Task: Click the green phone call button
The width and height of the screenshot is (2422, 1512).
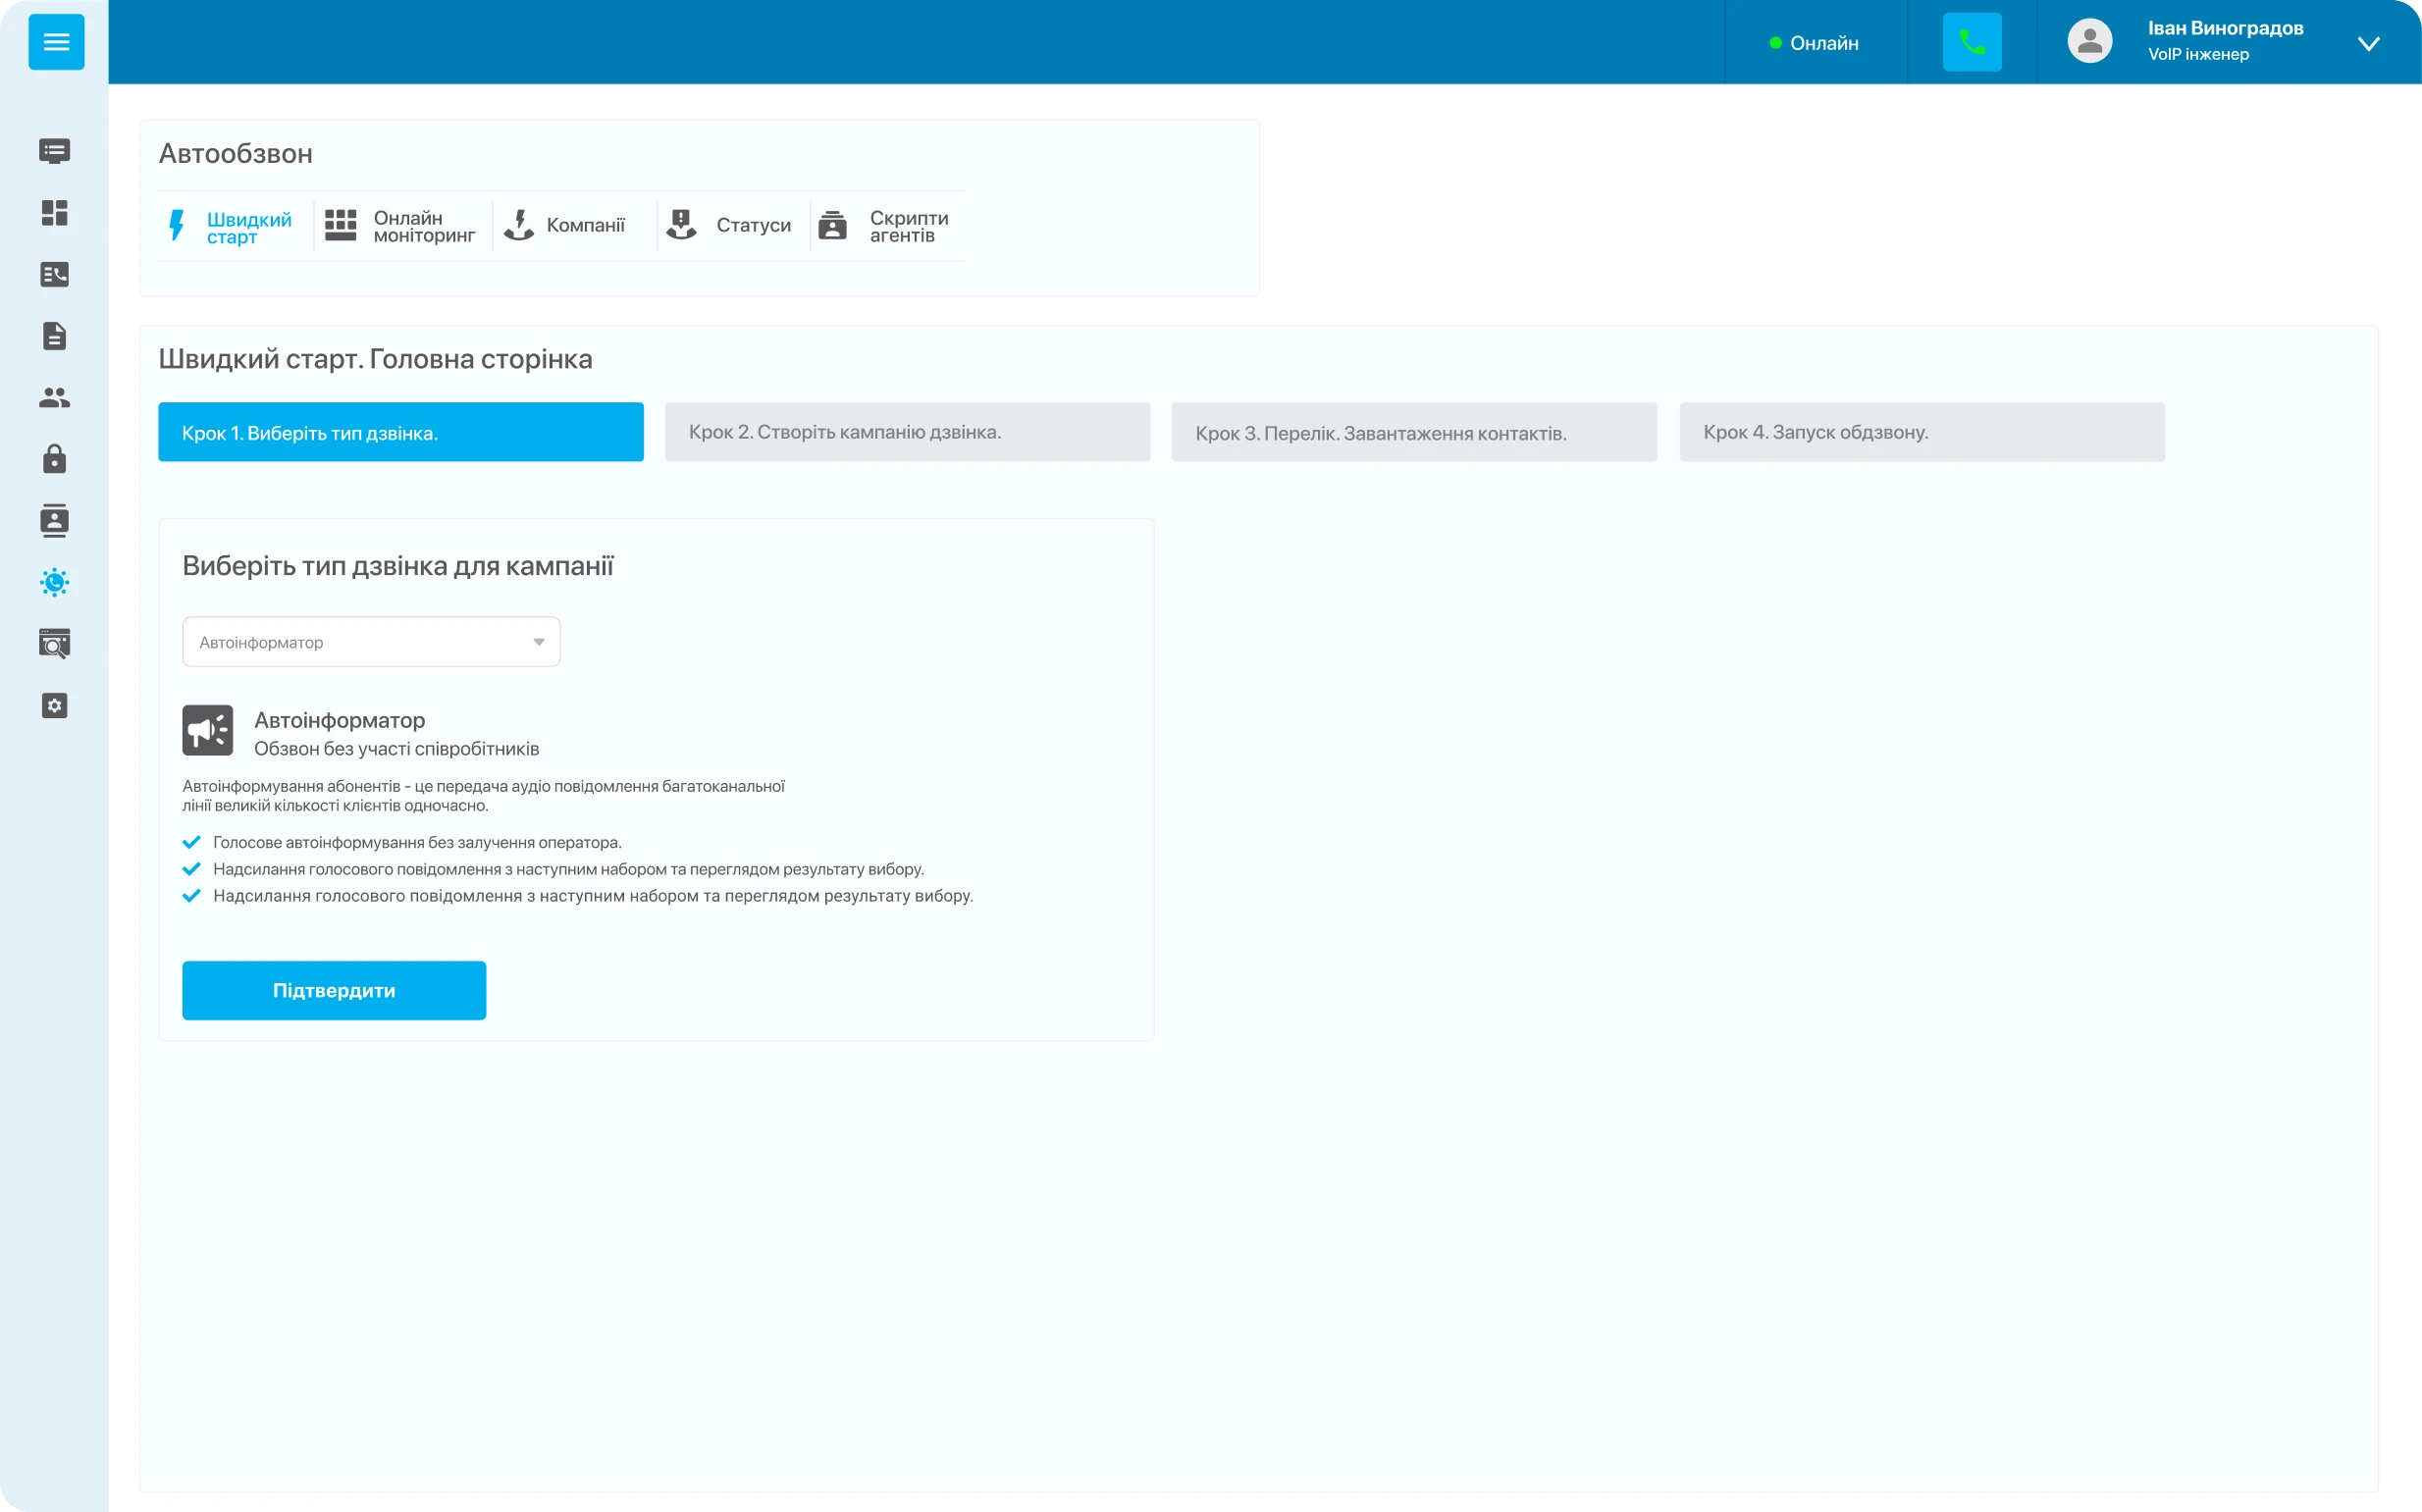Action: [x=1972, y=42]
